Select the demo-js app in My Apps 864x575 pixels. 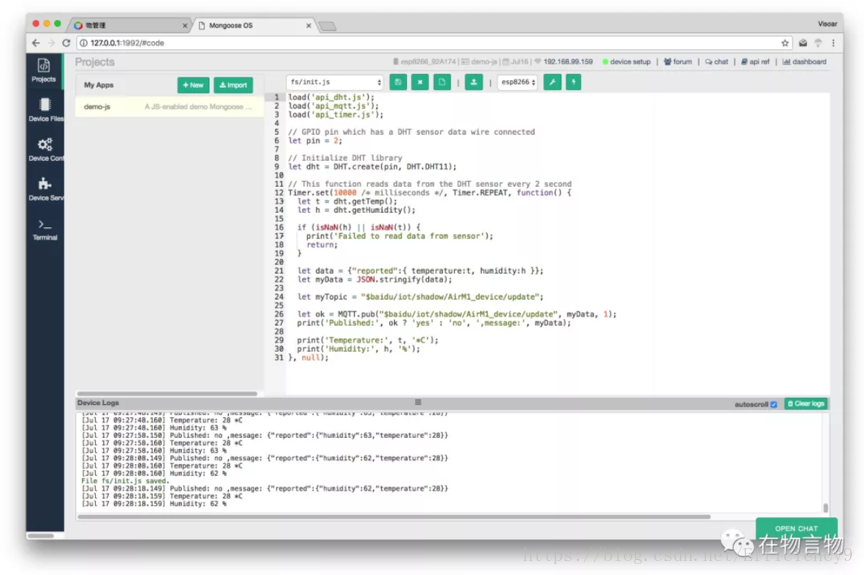169,107
